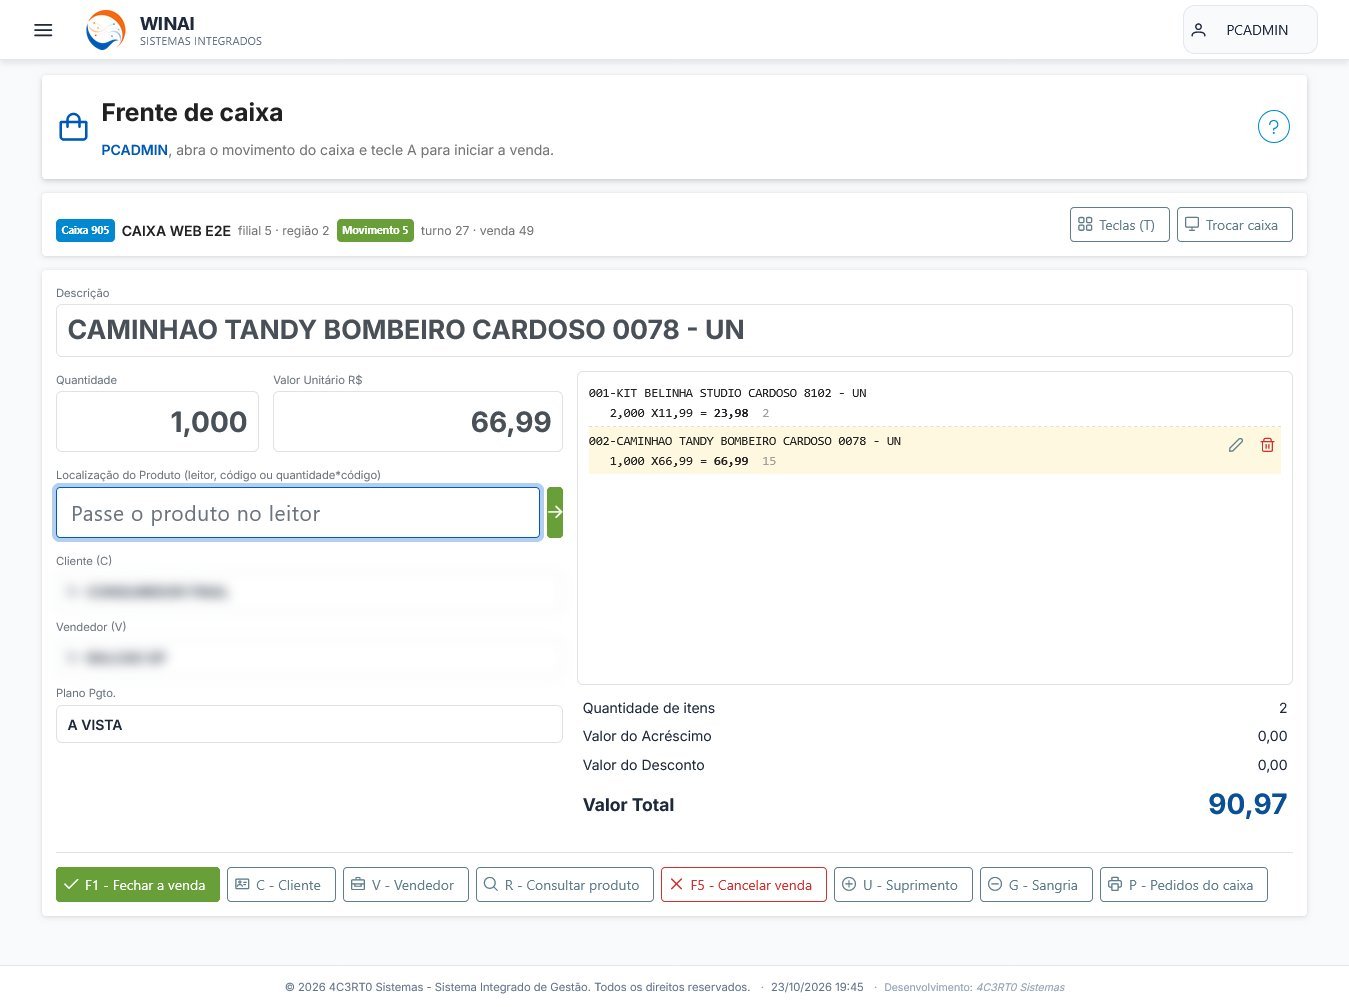Open the PCADMIN user menu
This screenshot has width=1349, height=1007.
pos(1250,30)
